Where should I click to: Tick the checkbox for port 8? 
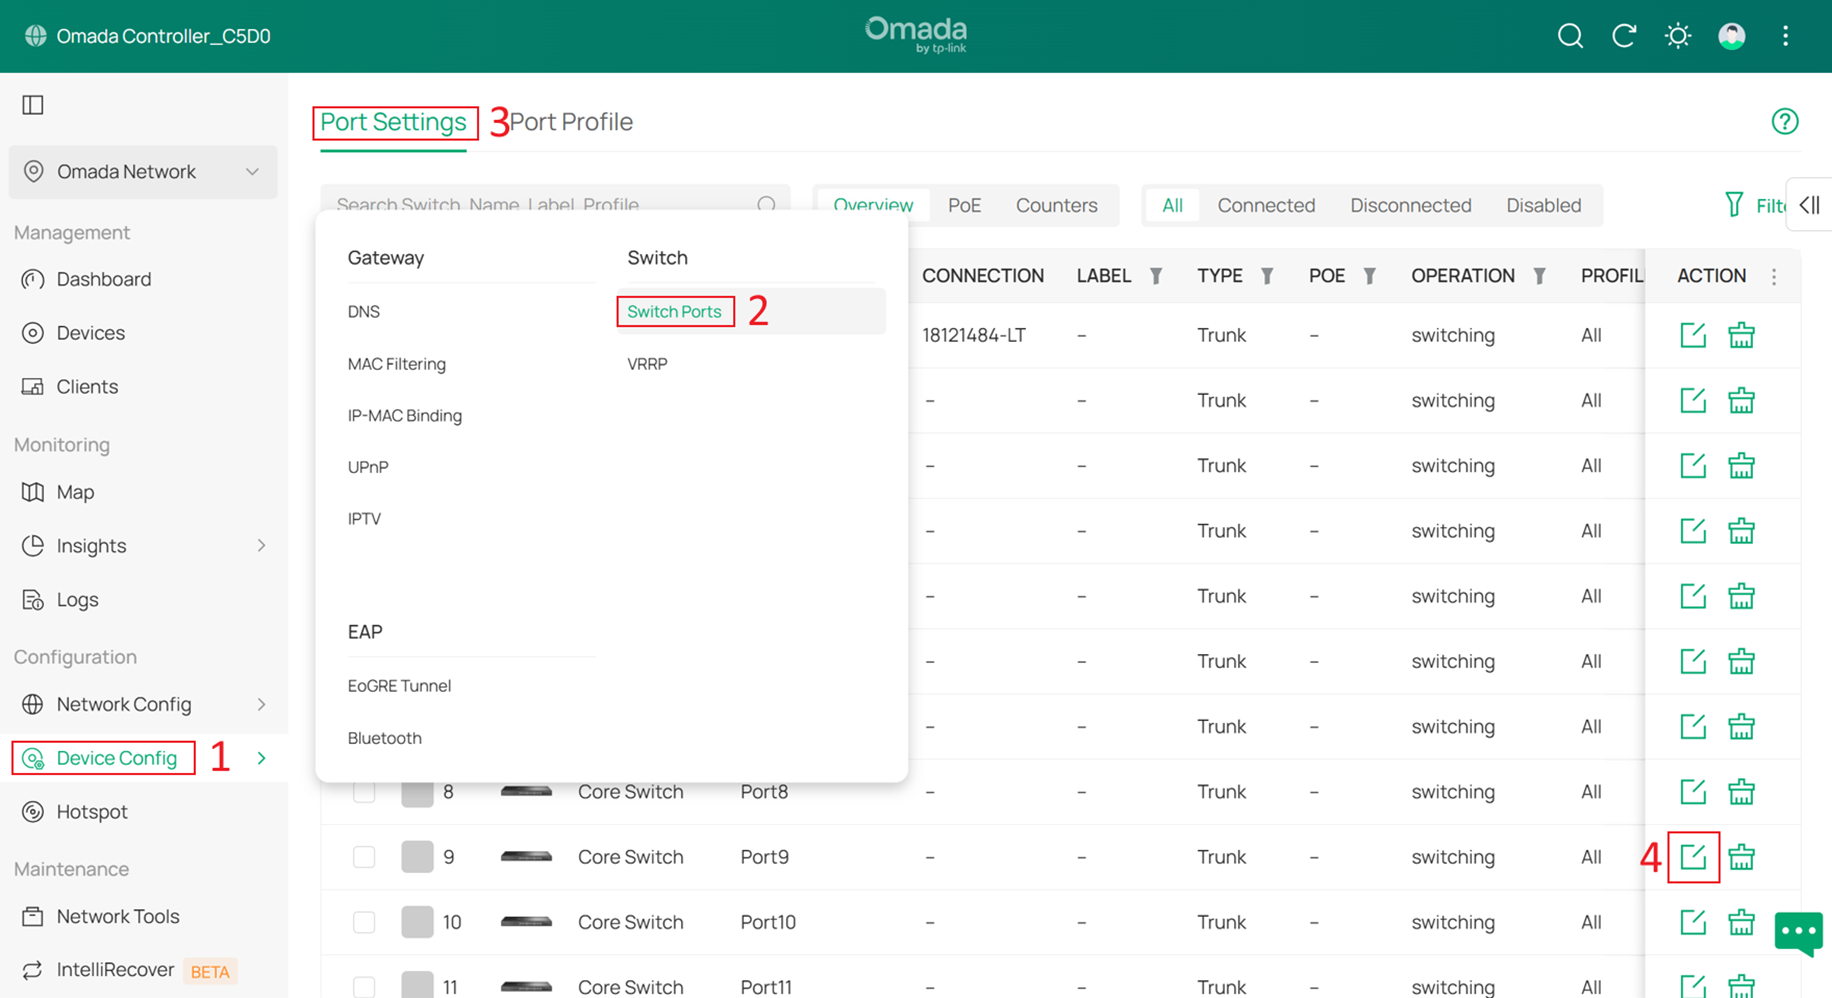(x=364, y=792)
